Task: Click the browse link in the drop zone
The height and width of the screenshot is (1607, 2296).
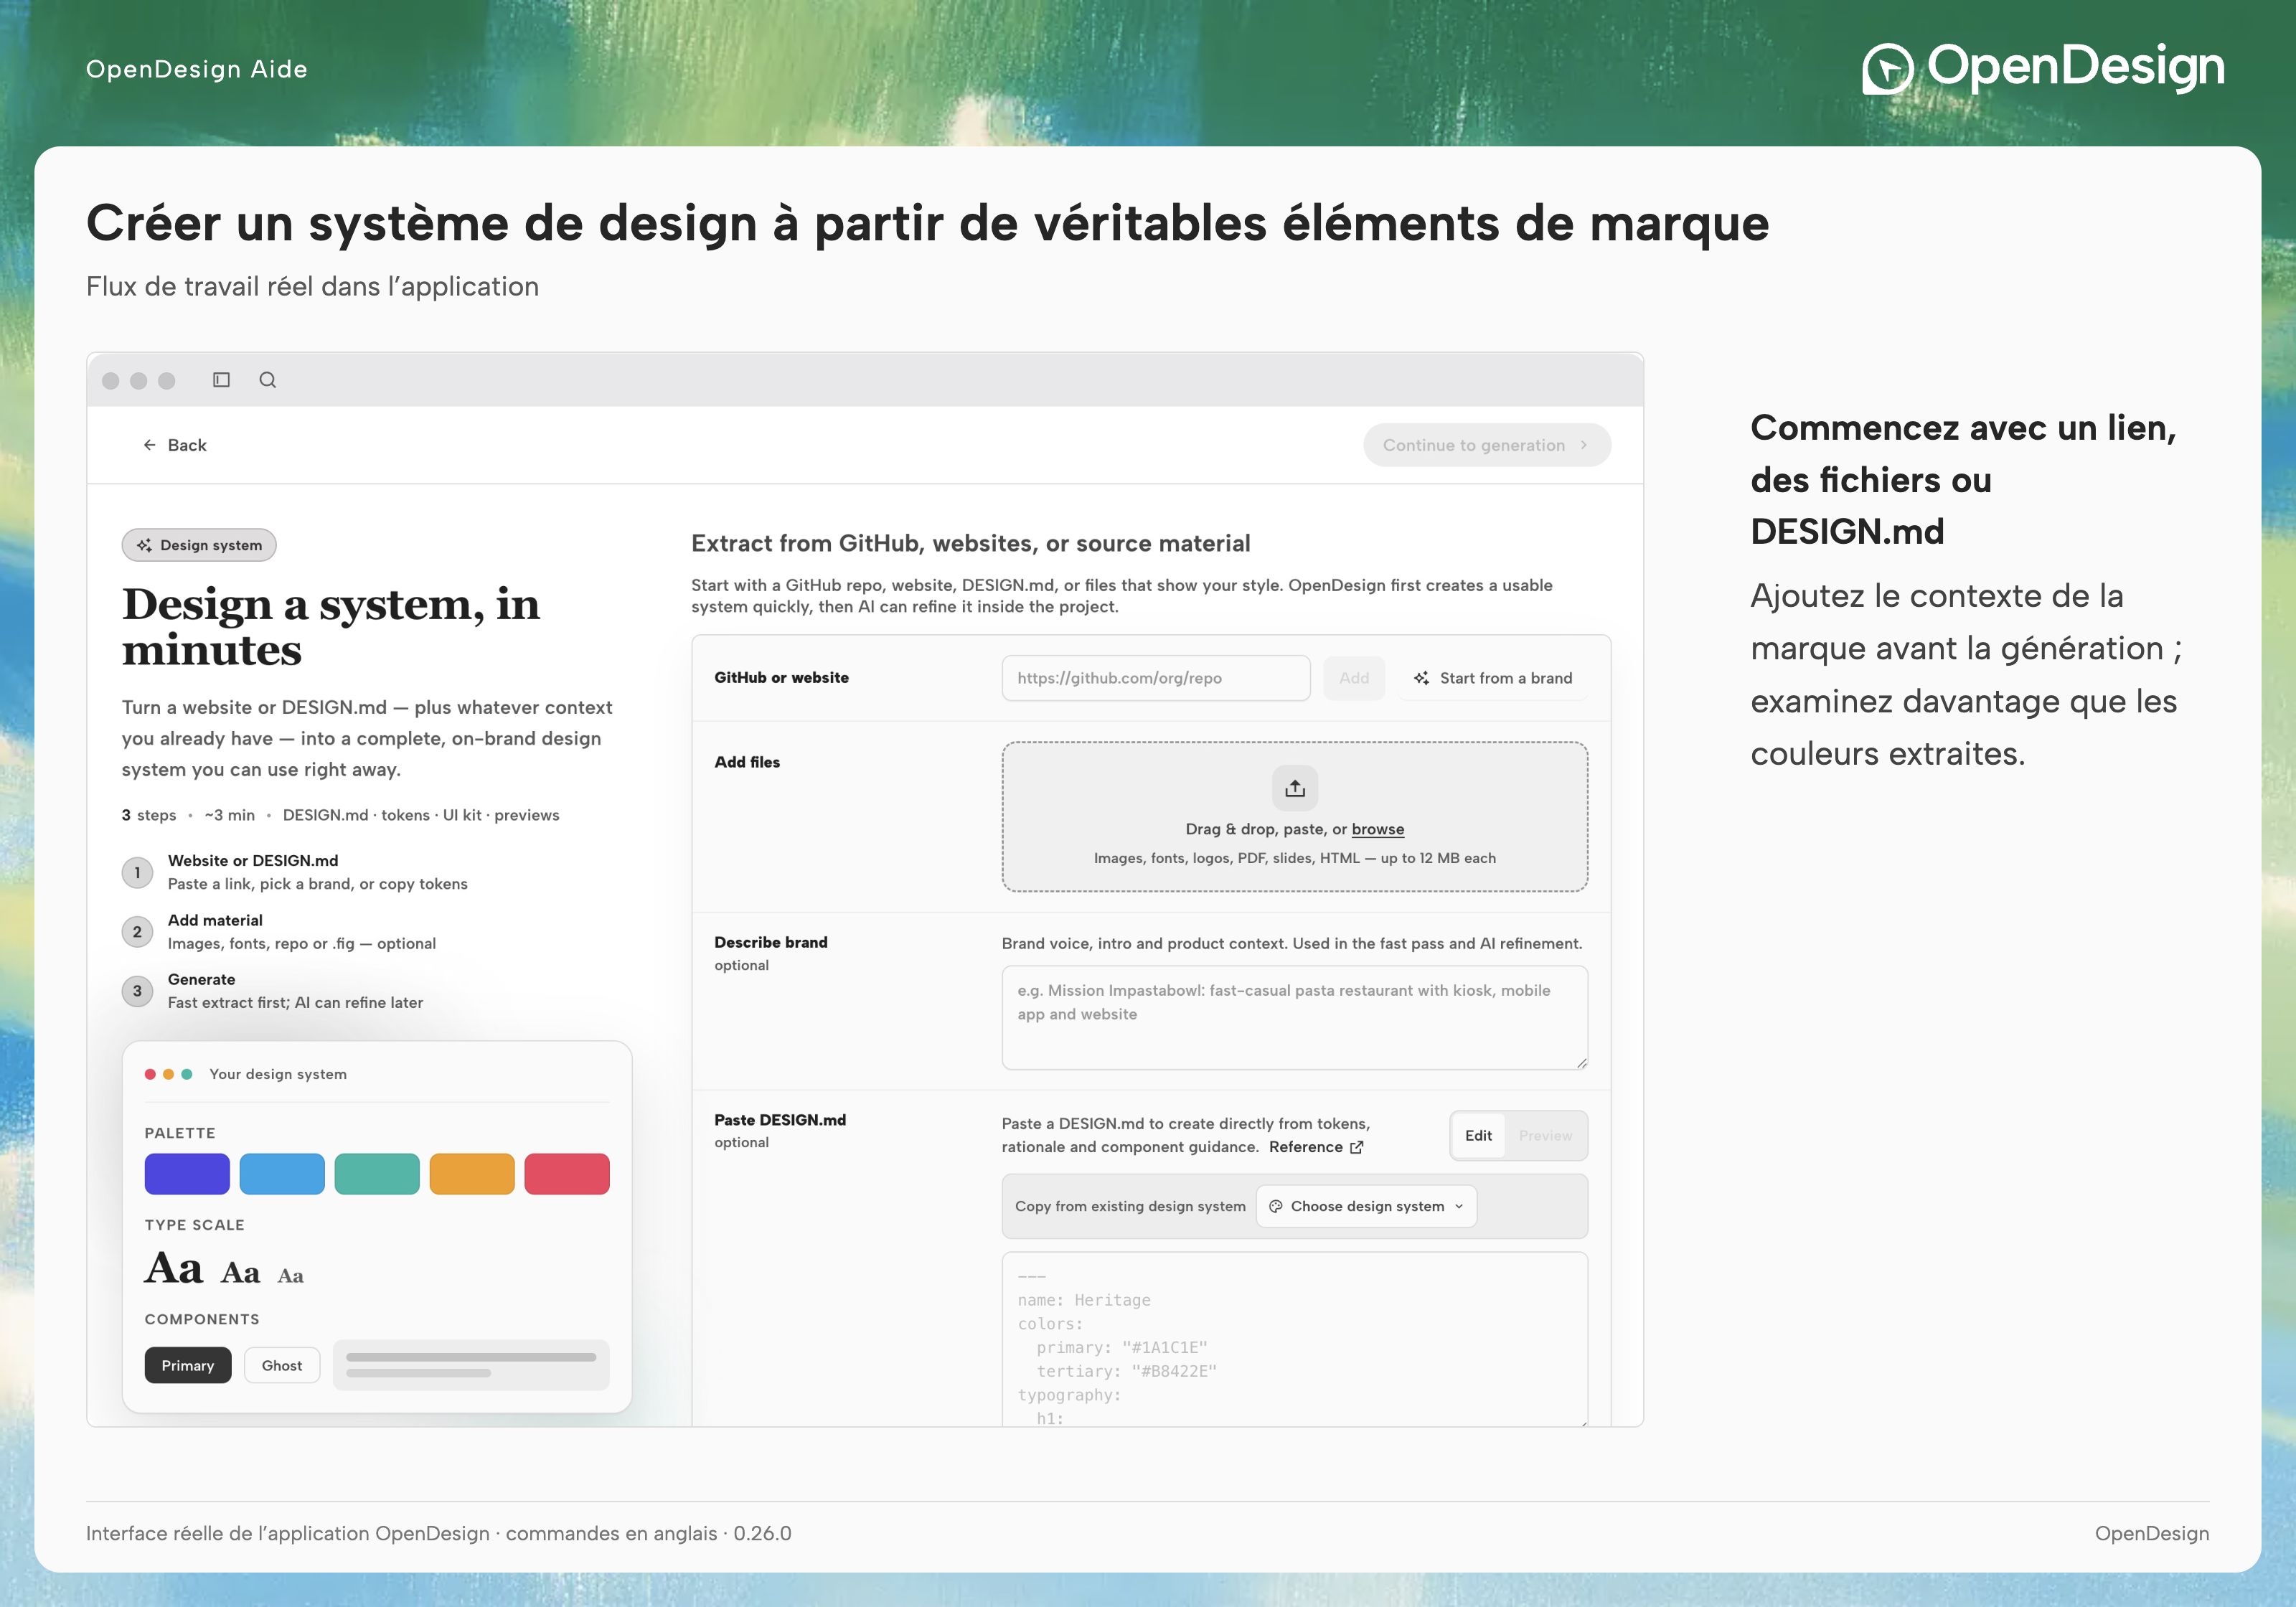Action: click(1378, 829)
